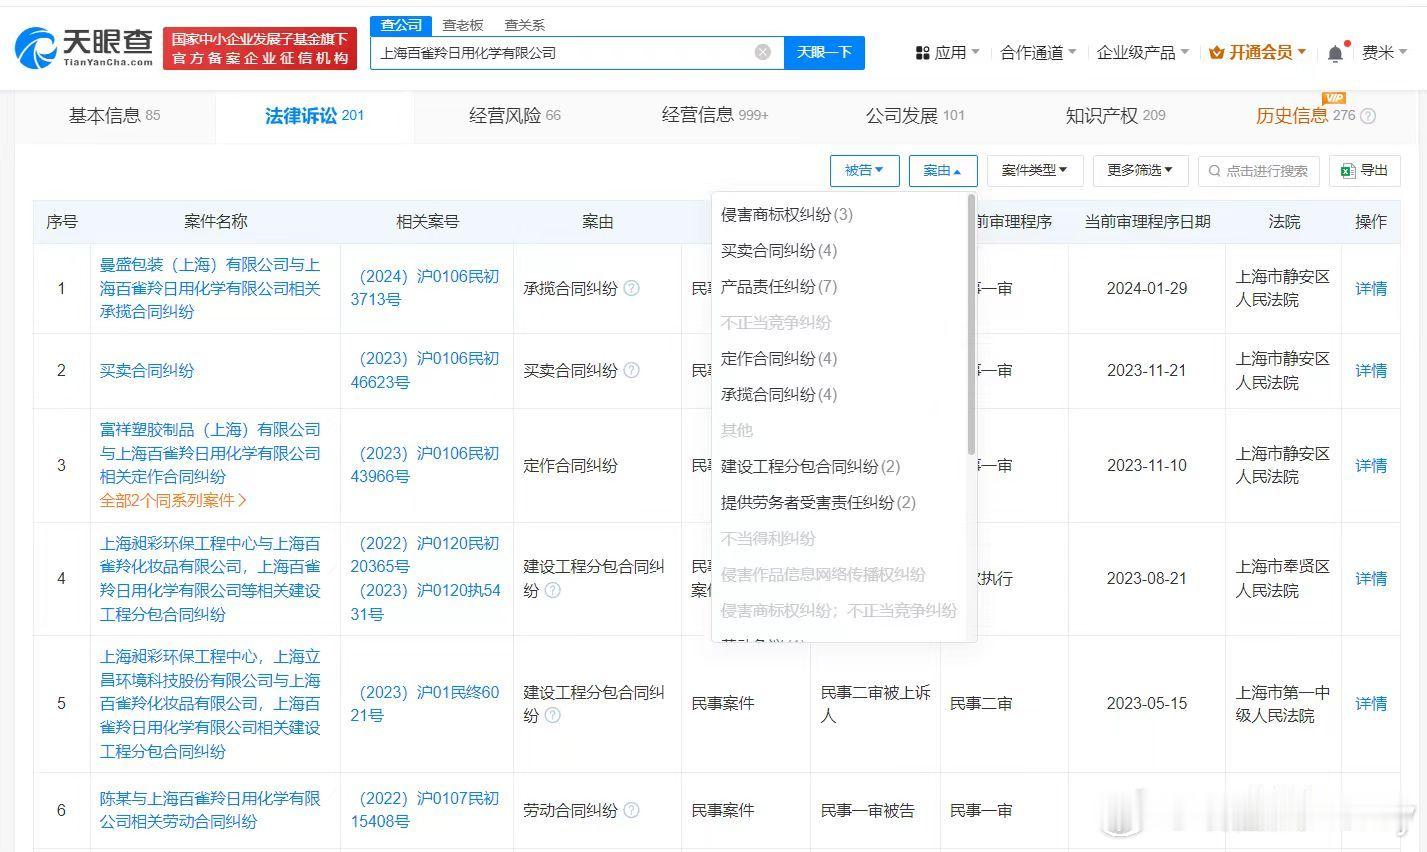Image resolution: width=1427 pixels, height=852 pixels.
Task: Click the 天眼一下 search button
Action: pyautogui.click(x=824, y=52)
